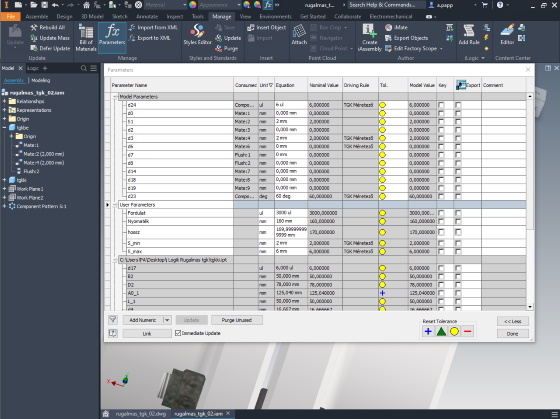Check the Key box for parameter d24
The image size is (560, 419).
pos(441,105)
